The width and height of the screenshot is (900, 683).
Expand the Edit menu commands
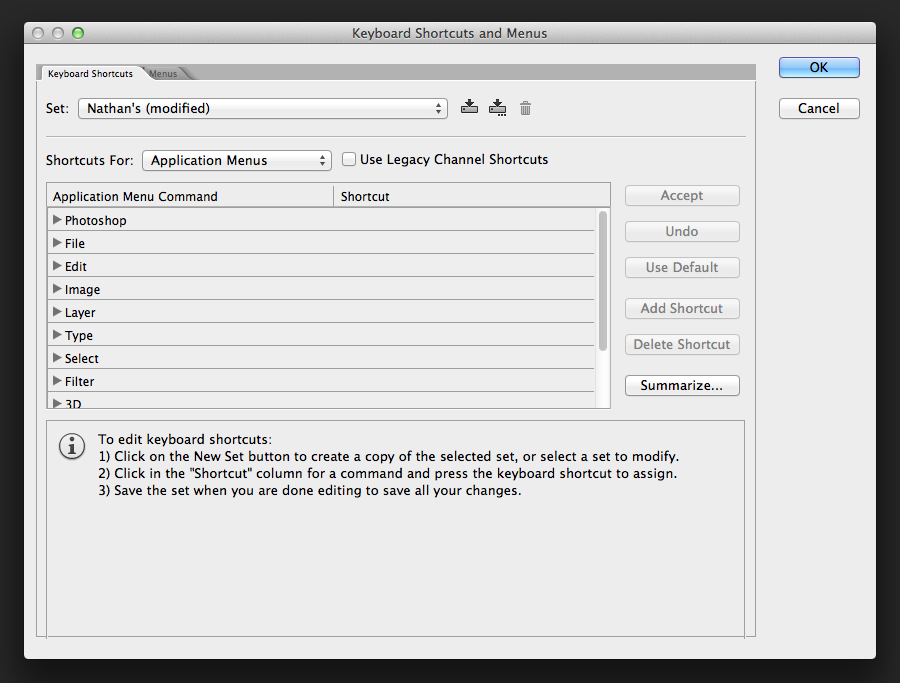tap(57, 266)
